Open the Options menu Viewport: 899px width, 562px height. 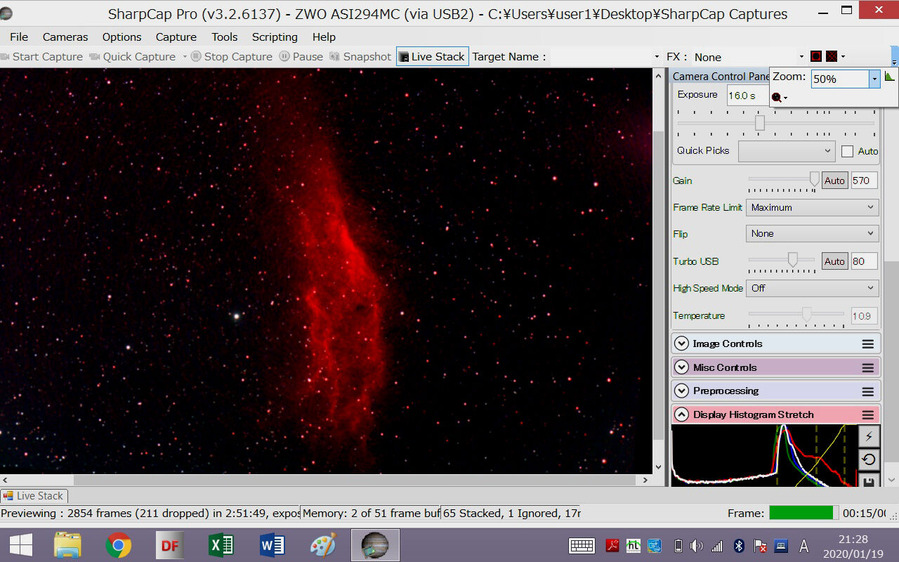click(x=122, y=37)
